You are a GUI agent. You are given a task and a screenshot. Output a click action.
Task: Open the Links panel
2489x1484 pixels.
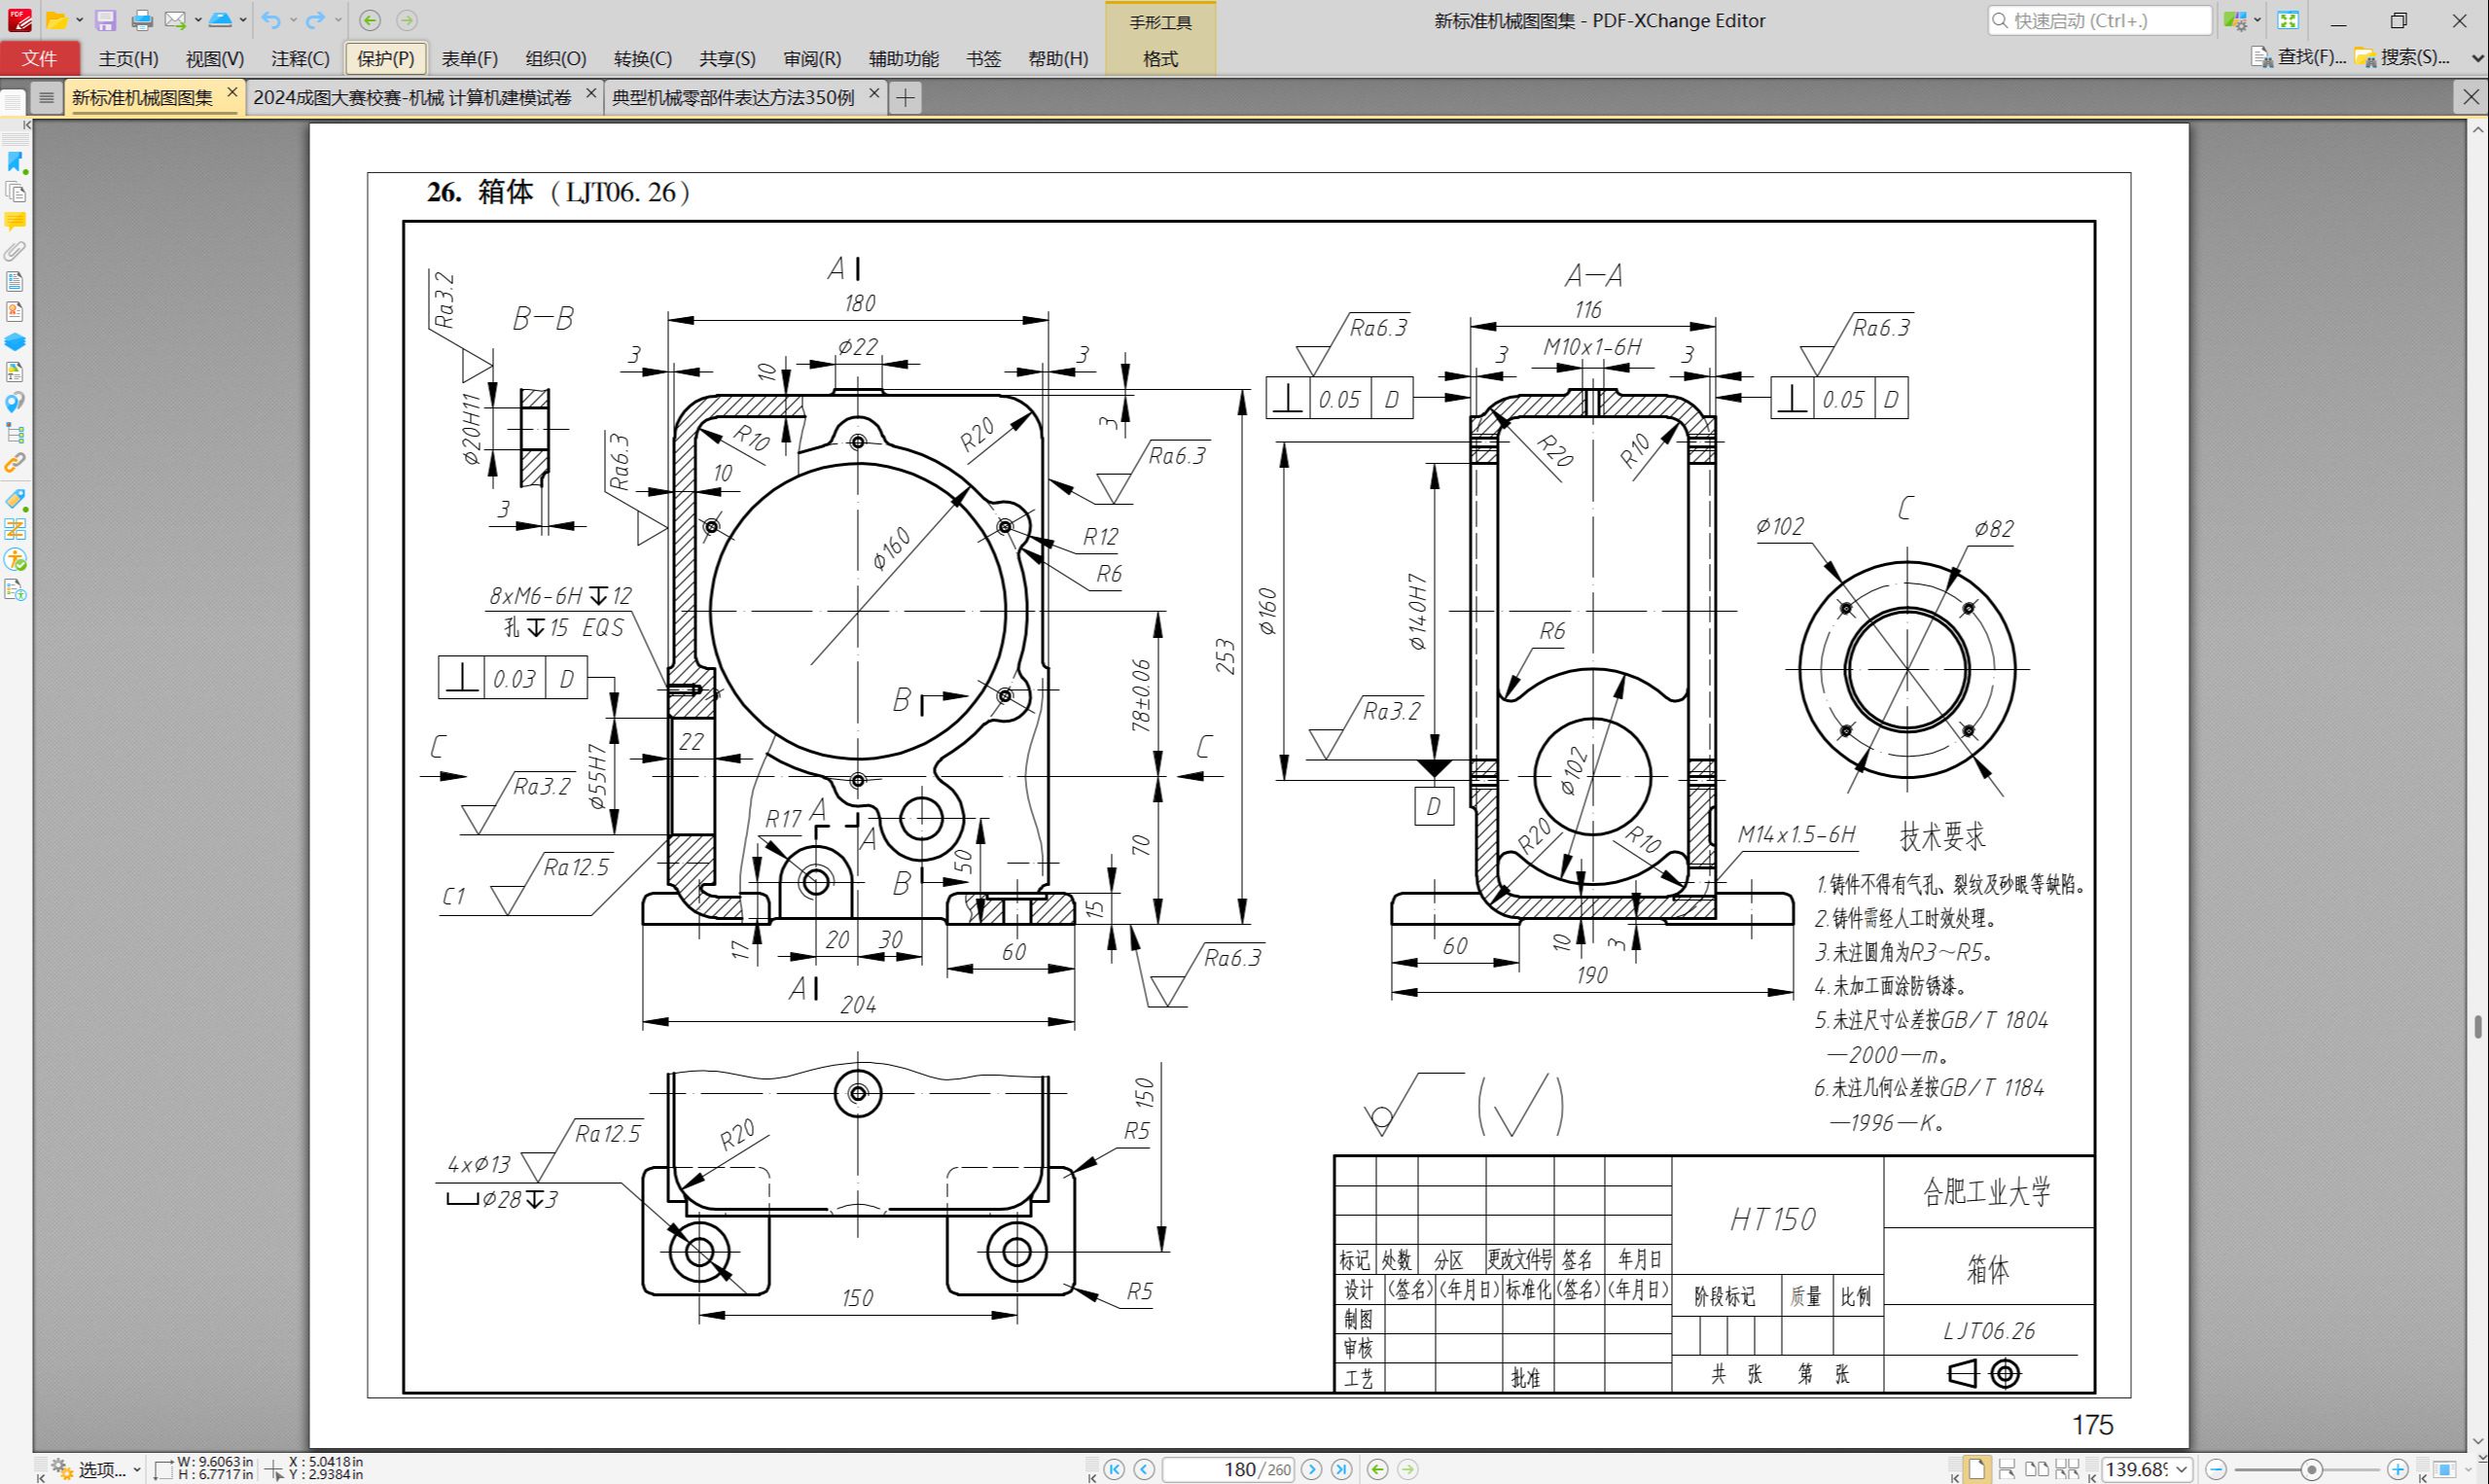(x=13, y=463)
